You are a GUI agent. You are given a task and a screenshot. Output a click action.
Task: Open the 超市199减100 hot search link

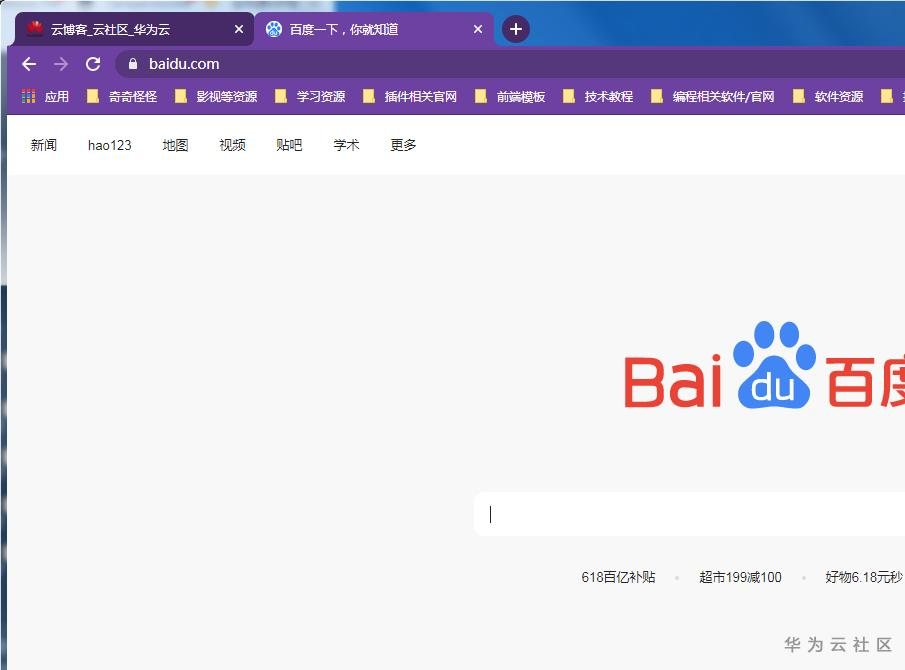[x=741, y=577]
